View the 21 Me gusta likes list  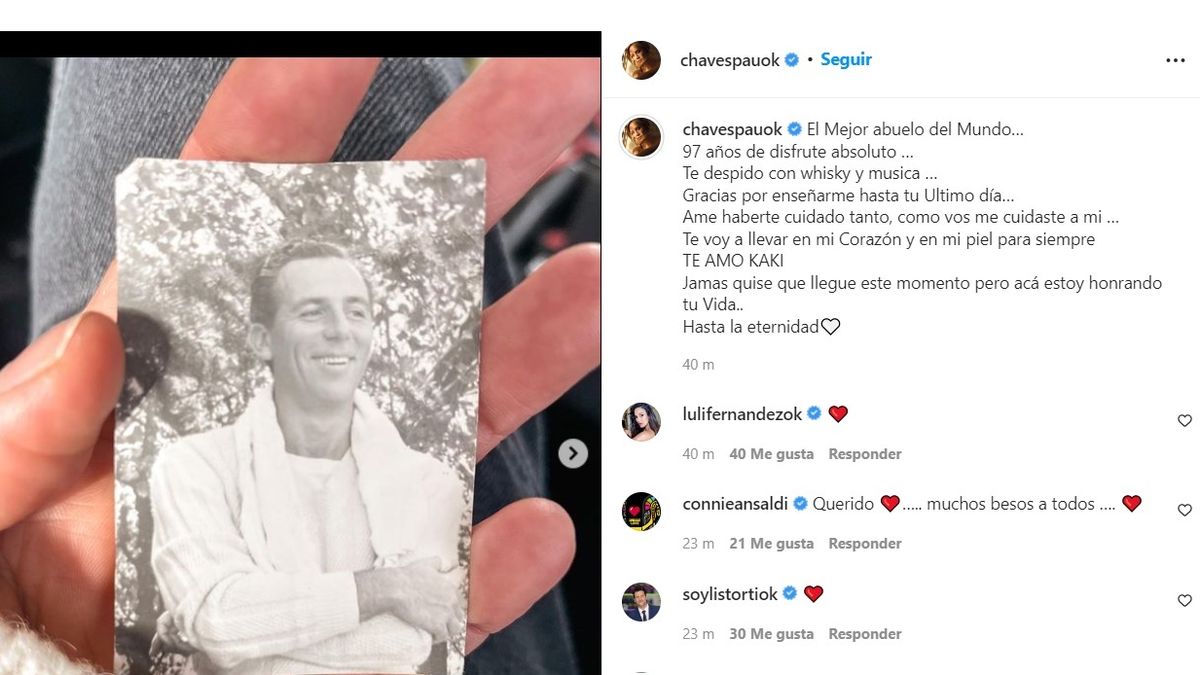tap(771, 544)
